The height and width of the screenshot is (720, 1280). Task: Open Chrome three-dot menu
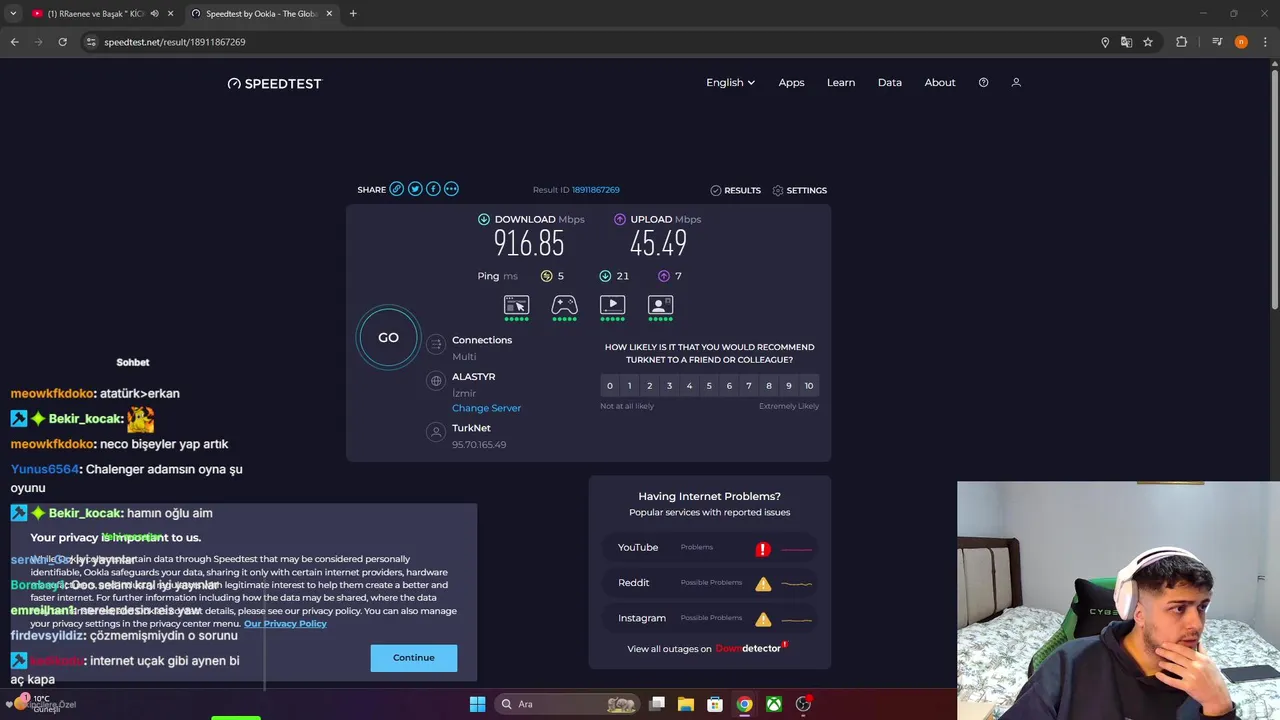tap(1265, 42)
